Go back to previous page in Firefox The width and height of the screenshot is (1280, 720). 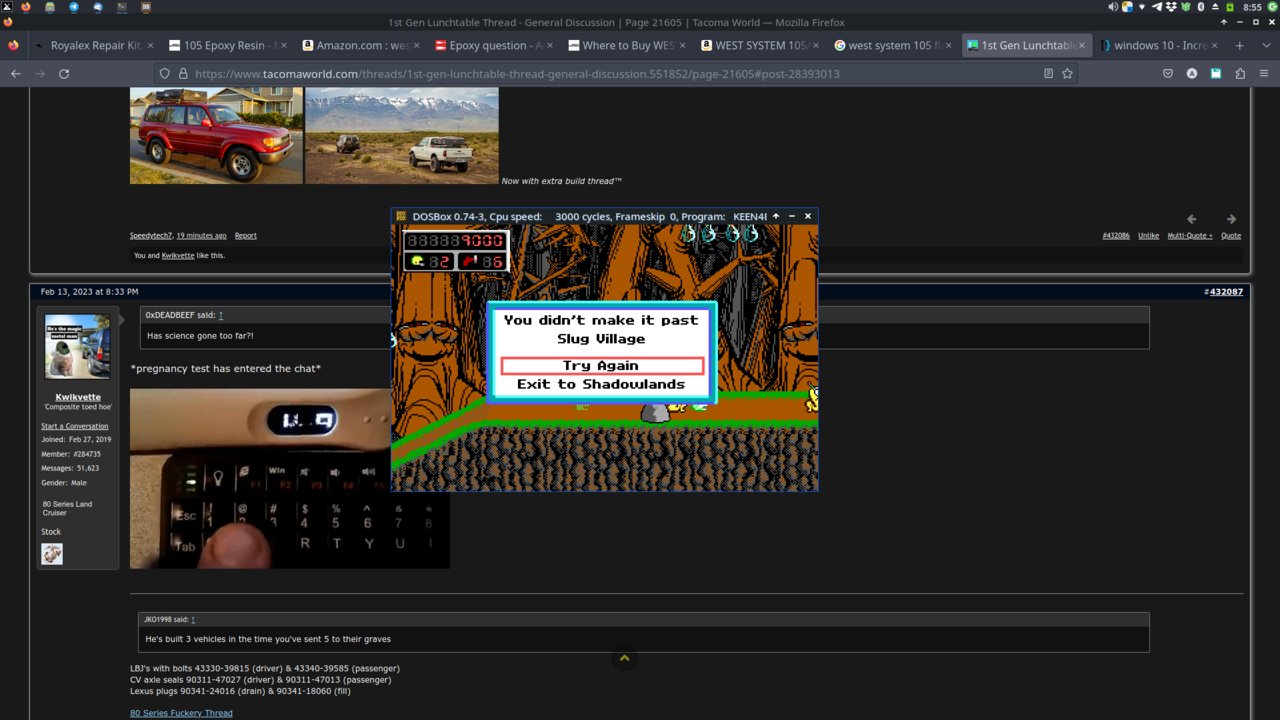click(x=15, y=74)
